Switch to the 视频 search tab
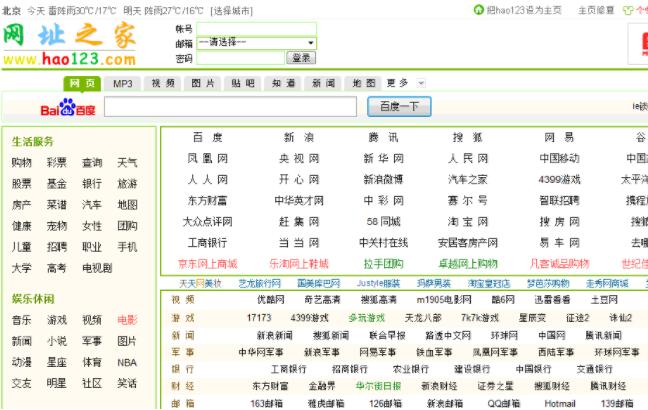 coord(163,84)
